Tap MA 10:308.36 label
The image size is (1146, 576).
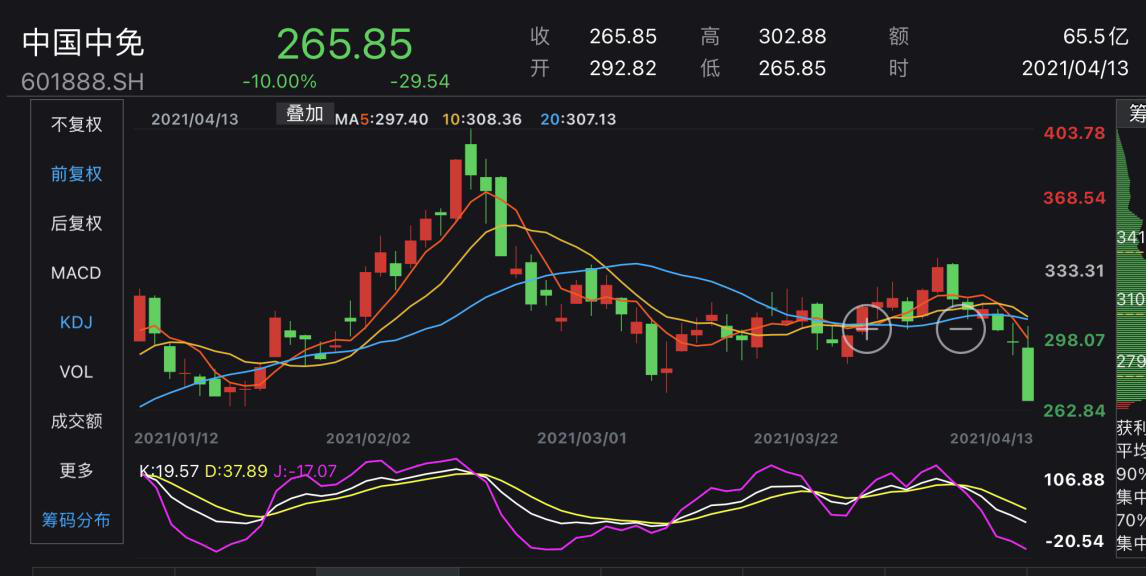(x=482, y=119)
